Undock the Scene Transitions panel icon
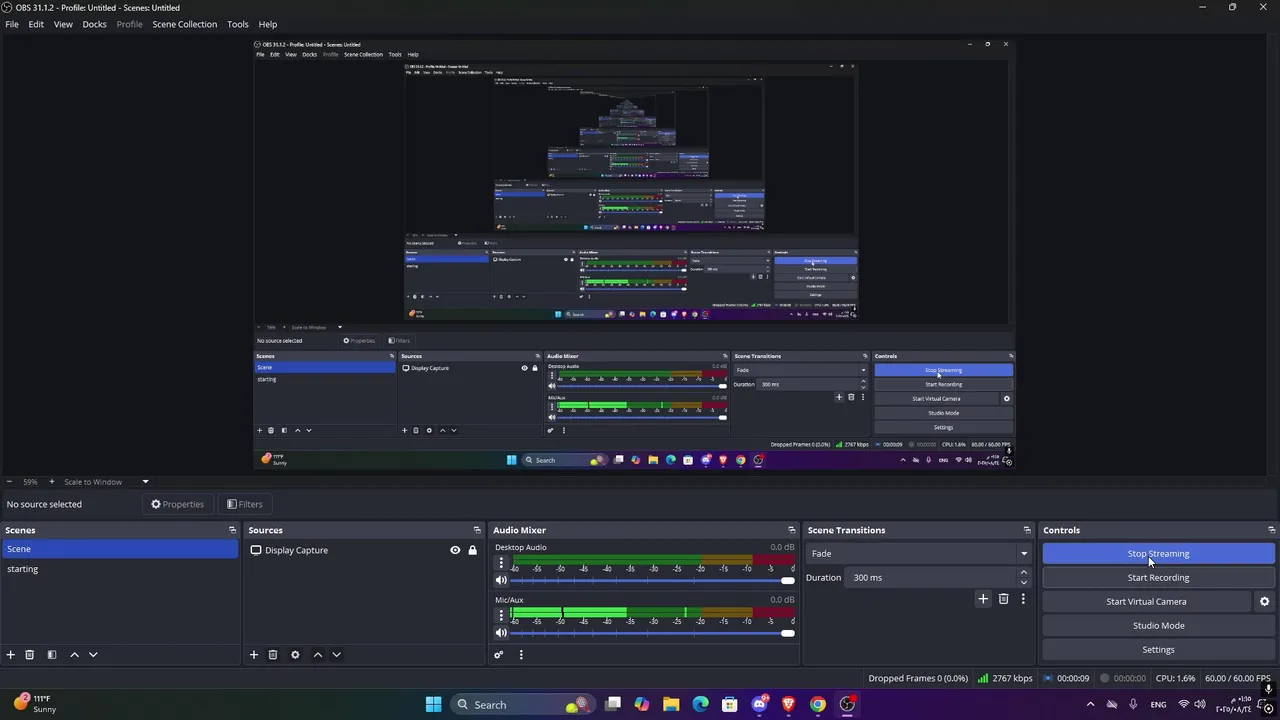 click(1027, 530)
